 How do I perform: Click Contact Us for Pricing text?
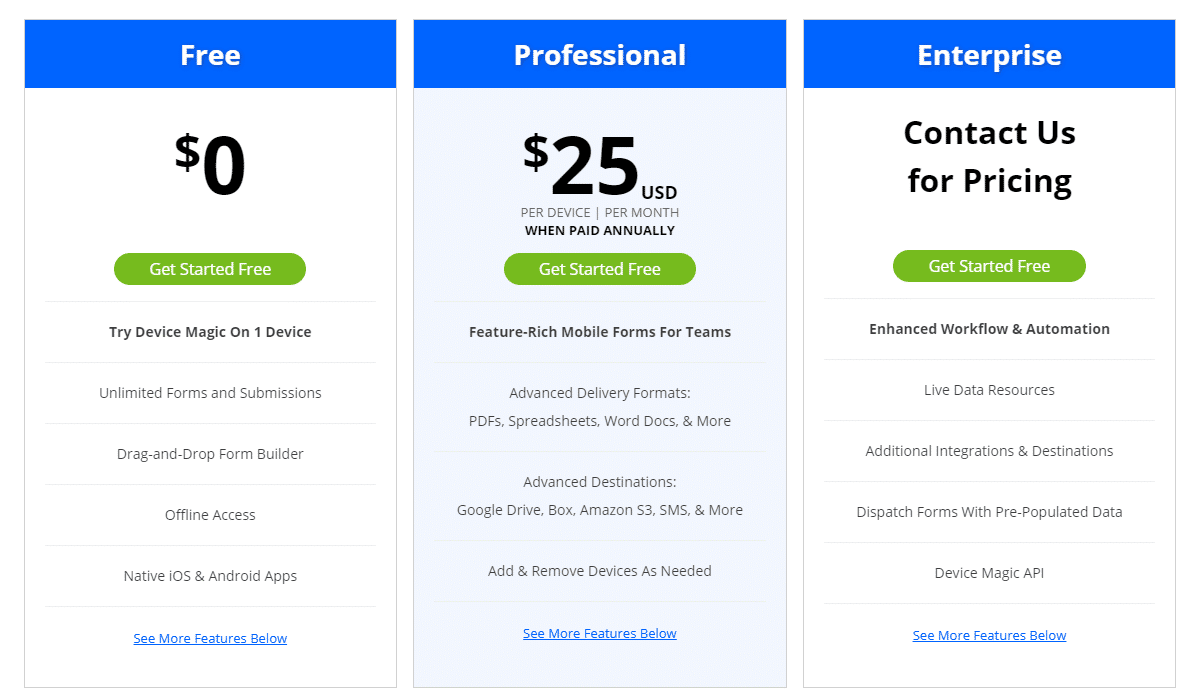(x=989, y=158)
